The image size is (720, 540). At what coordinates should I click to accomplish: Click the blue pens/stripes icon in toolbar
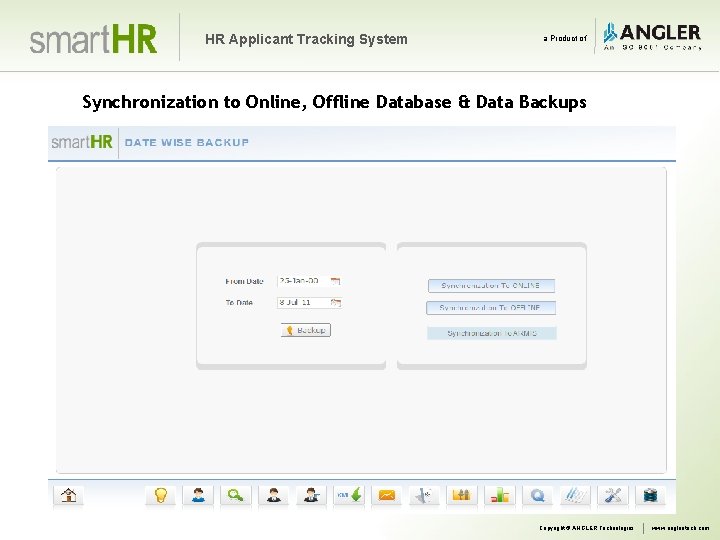point(575,496)
